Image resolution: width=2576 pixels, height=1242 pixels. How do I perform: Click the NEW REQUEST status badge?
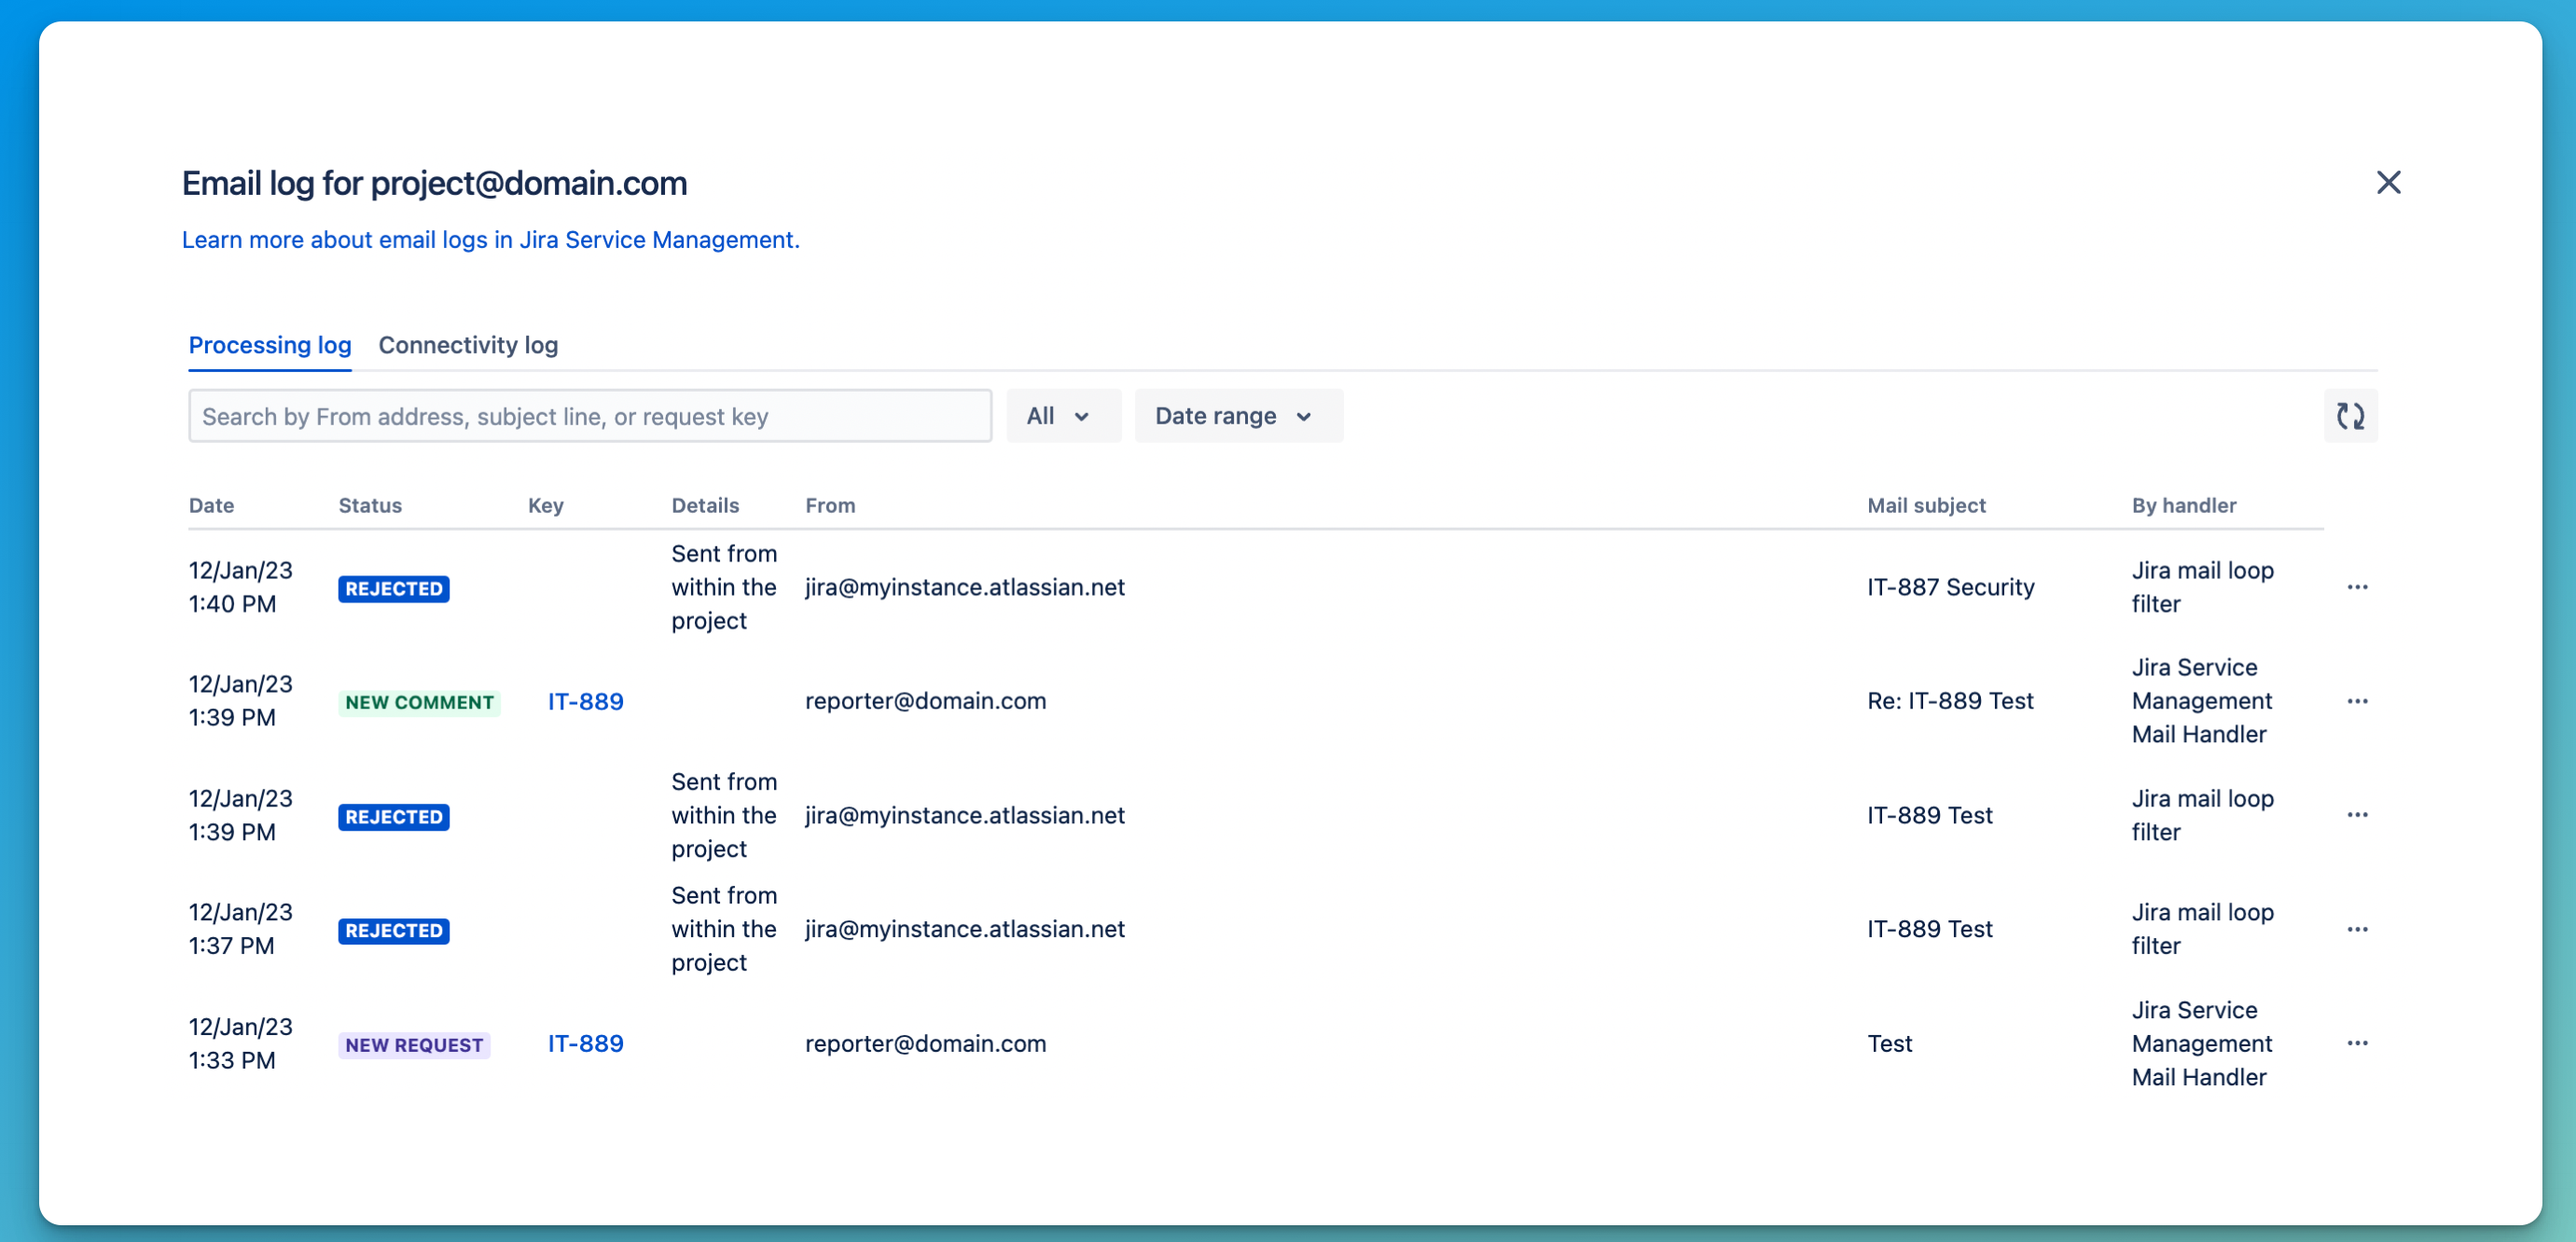tap(414, 1044)
